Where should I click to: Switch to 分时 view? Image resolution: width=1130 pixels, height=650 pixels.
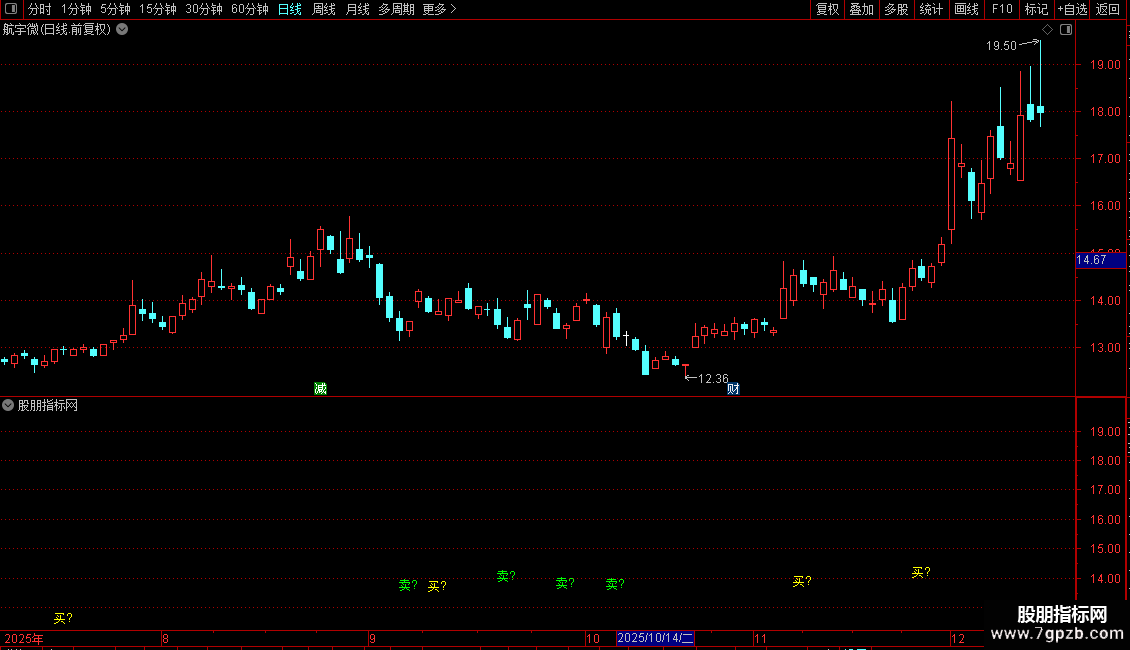pos(40,9)
